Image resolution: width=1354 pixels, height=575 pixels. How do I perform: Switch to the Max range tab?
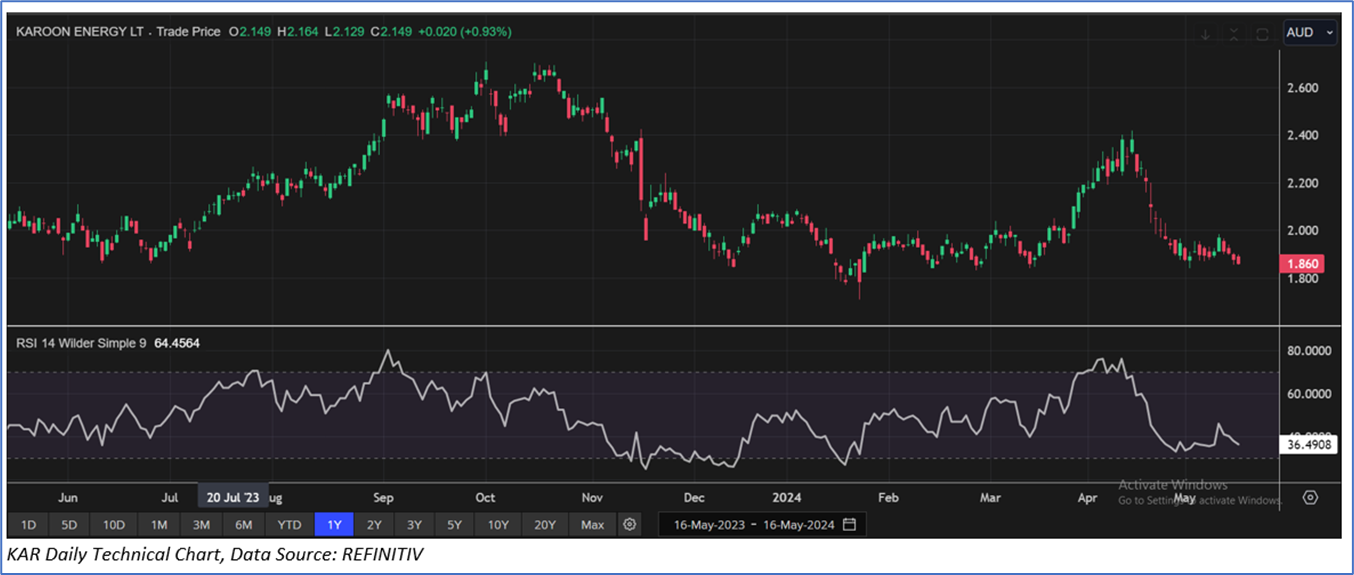[x=592, y=524]
